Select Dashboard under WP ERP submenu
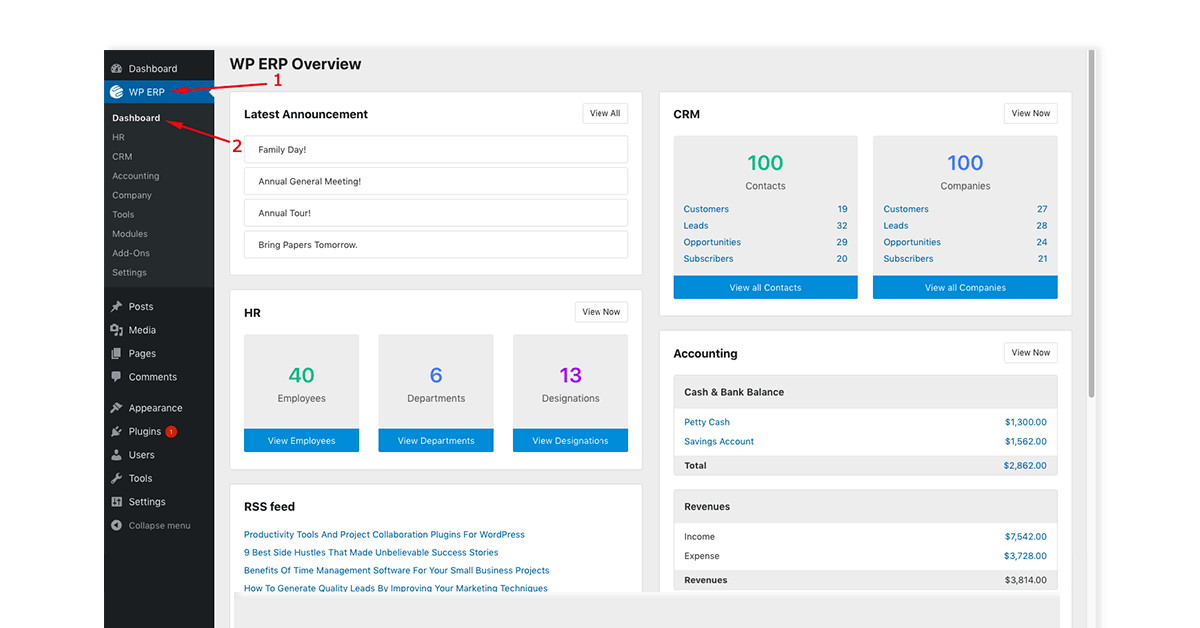The width and height of the screenshot is (1200, 628). pyautogui.click(x=136, y=118)
